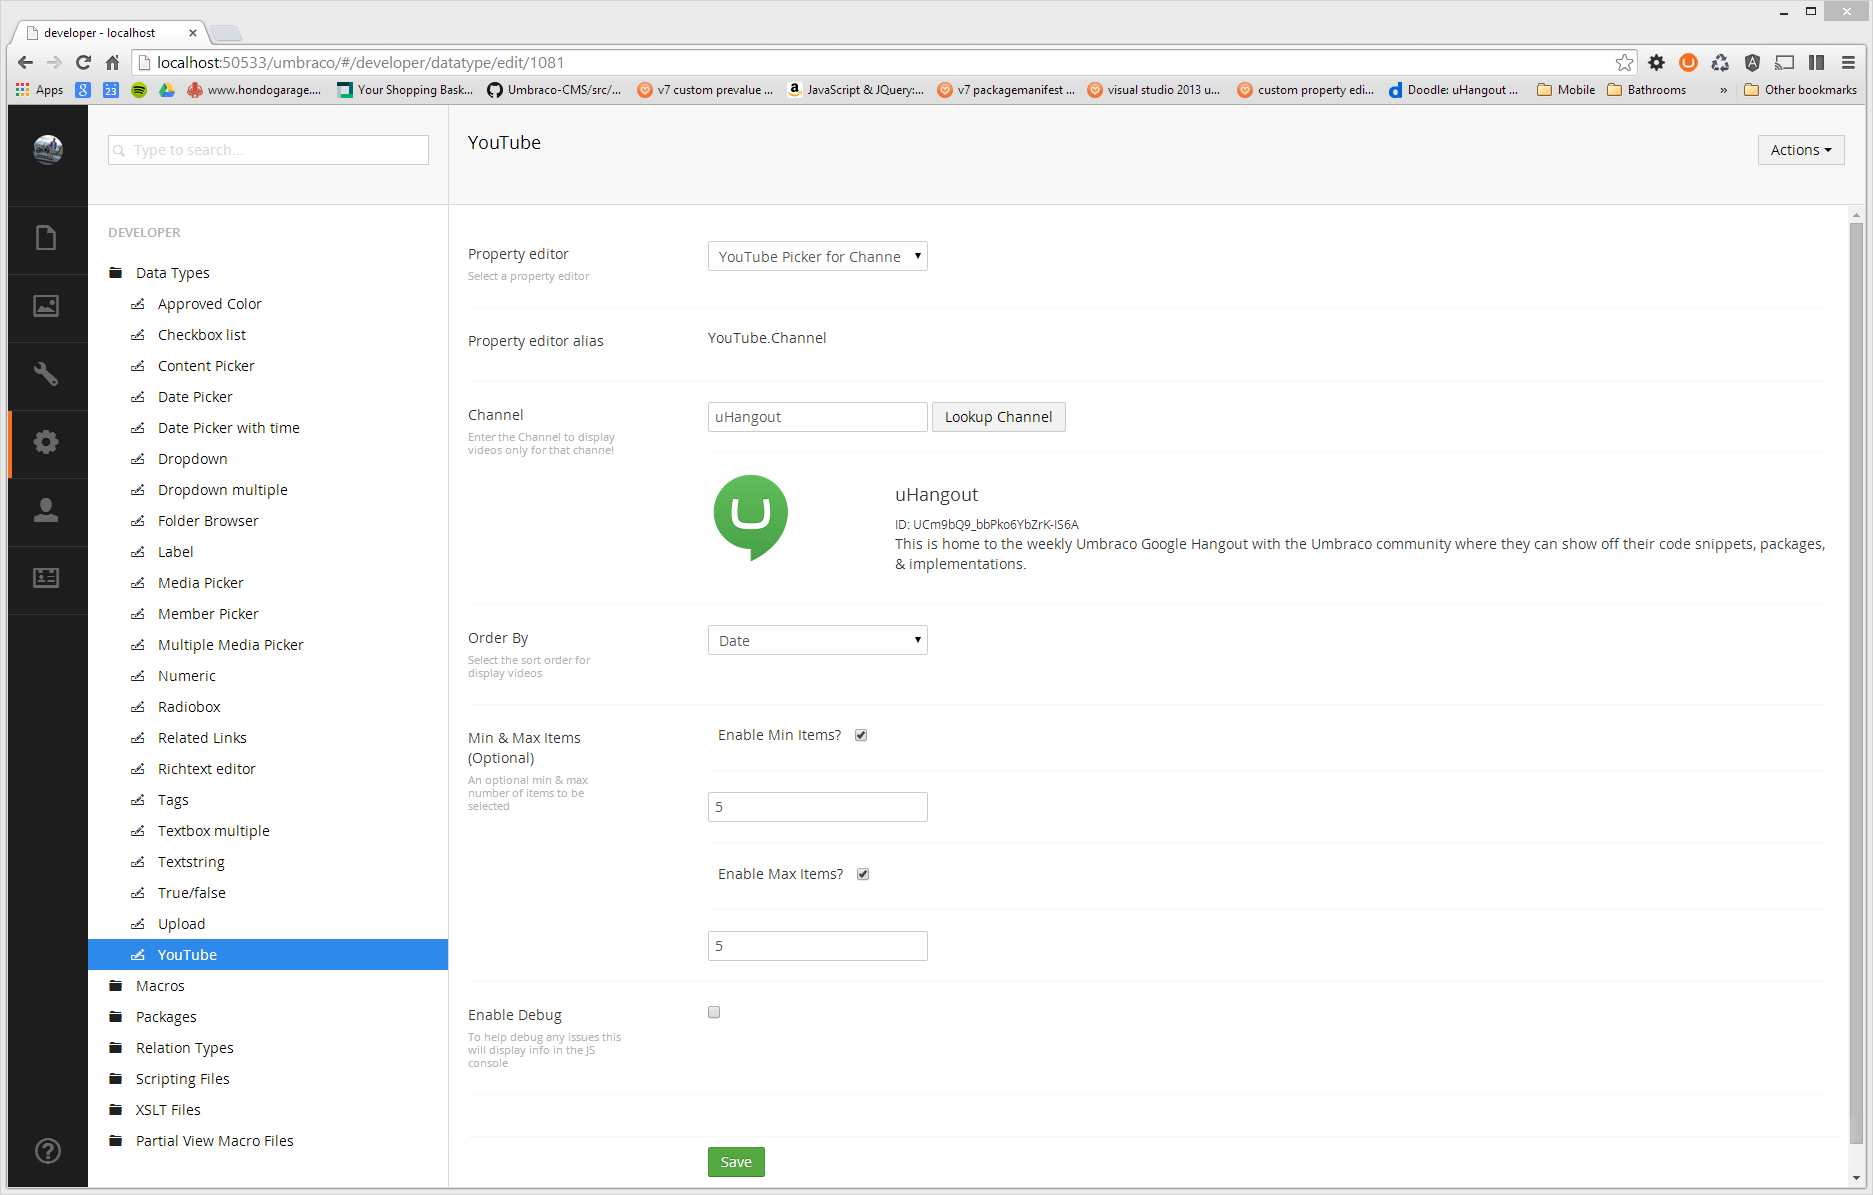
Task: Select Textbox multiple data type
Action: point(213,831)
